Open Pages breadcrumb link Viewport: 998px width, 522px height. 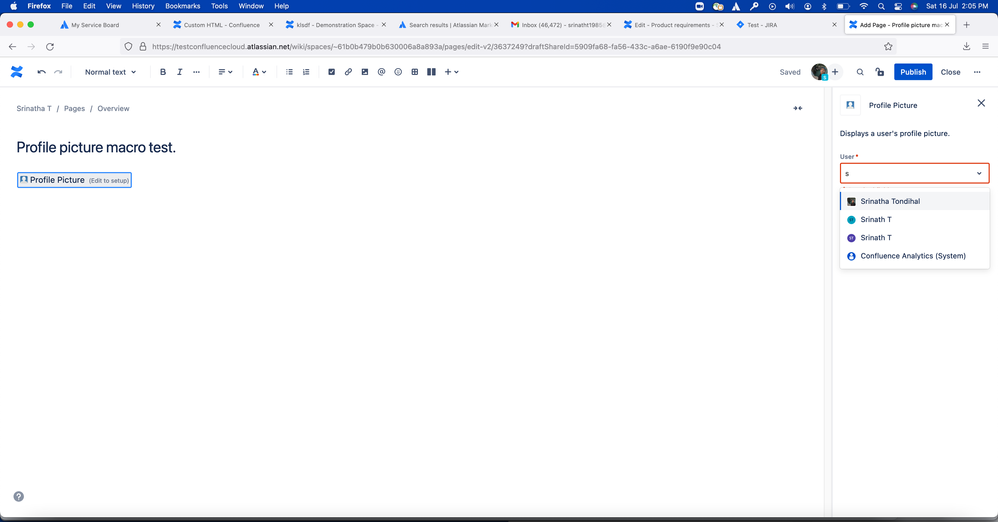pyautogui.click(x=74, y=108)
